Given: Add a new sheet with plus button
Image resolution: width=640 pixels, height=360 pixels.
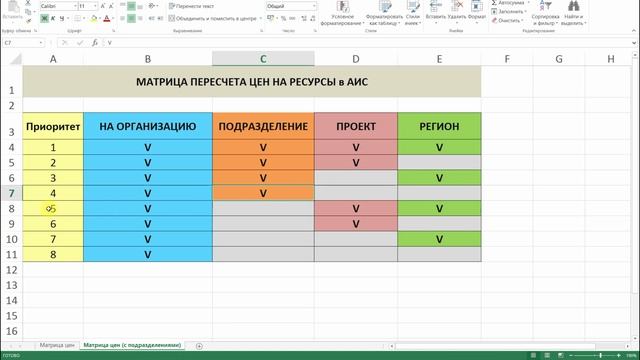Looking at the screenshot, I should [x=199, y=346].
